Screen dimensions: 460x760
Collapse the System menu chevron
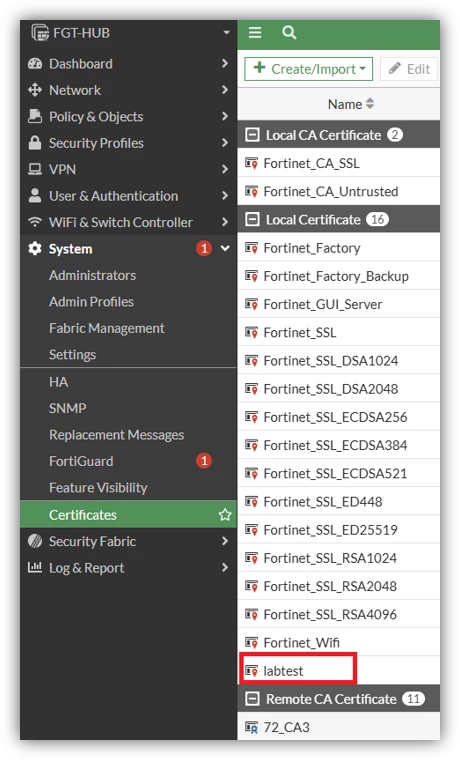tap(225, 248)
